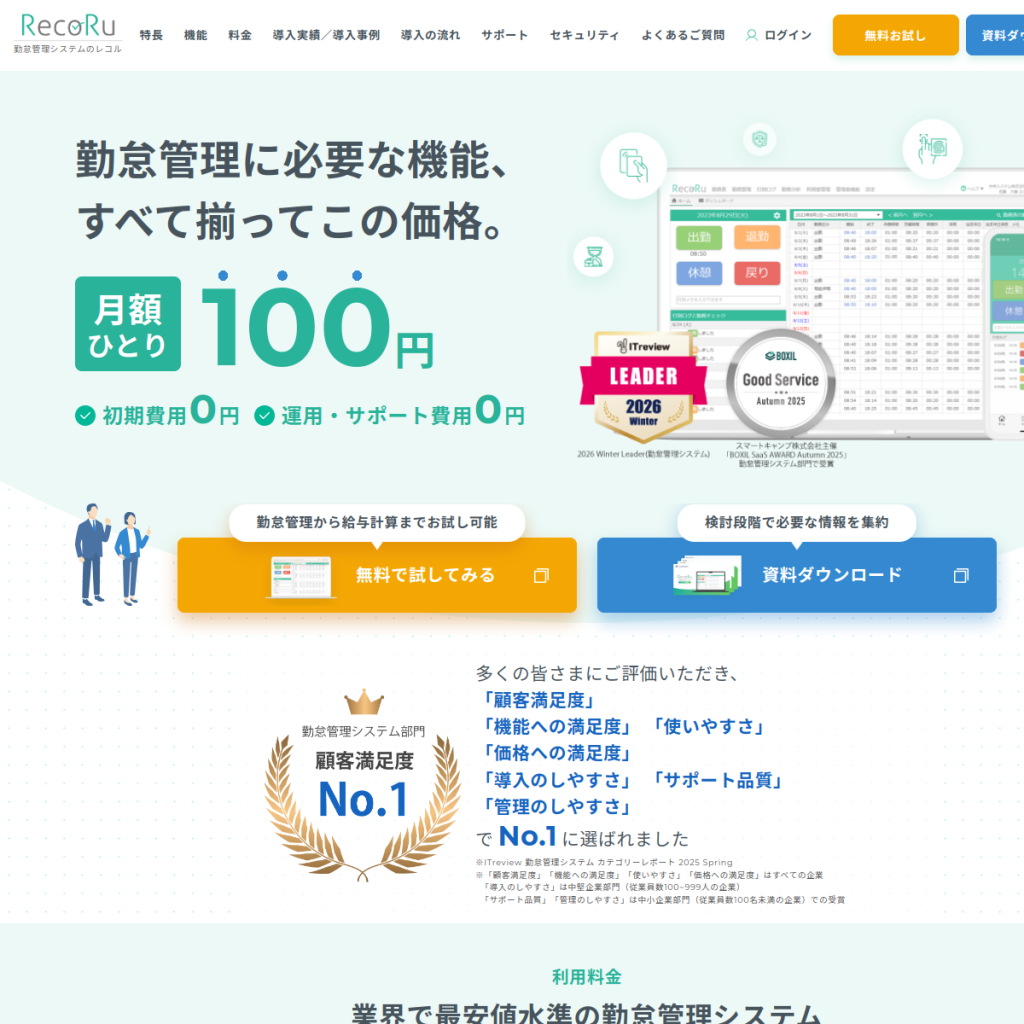Click the 「サポート品質」 text
Viewport: 1024px width, 1024px height.
(718, 780)
